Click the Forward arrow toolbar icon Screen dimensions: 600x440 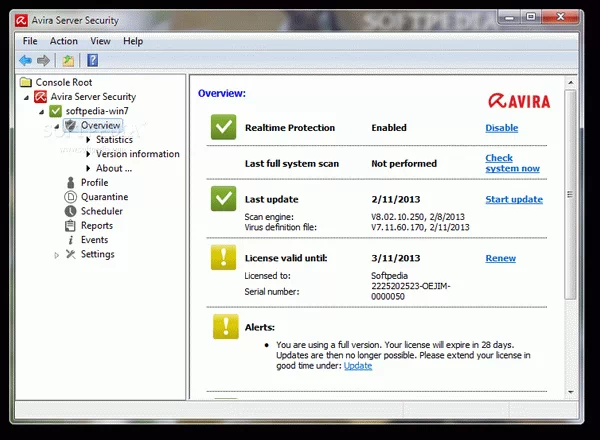coord(43,60)
